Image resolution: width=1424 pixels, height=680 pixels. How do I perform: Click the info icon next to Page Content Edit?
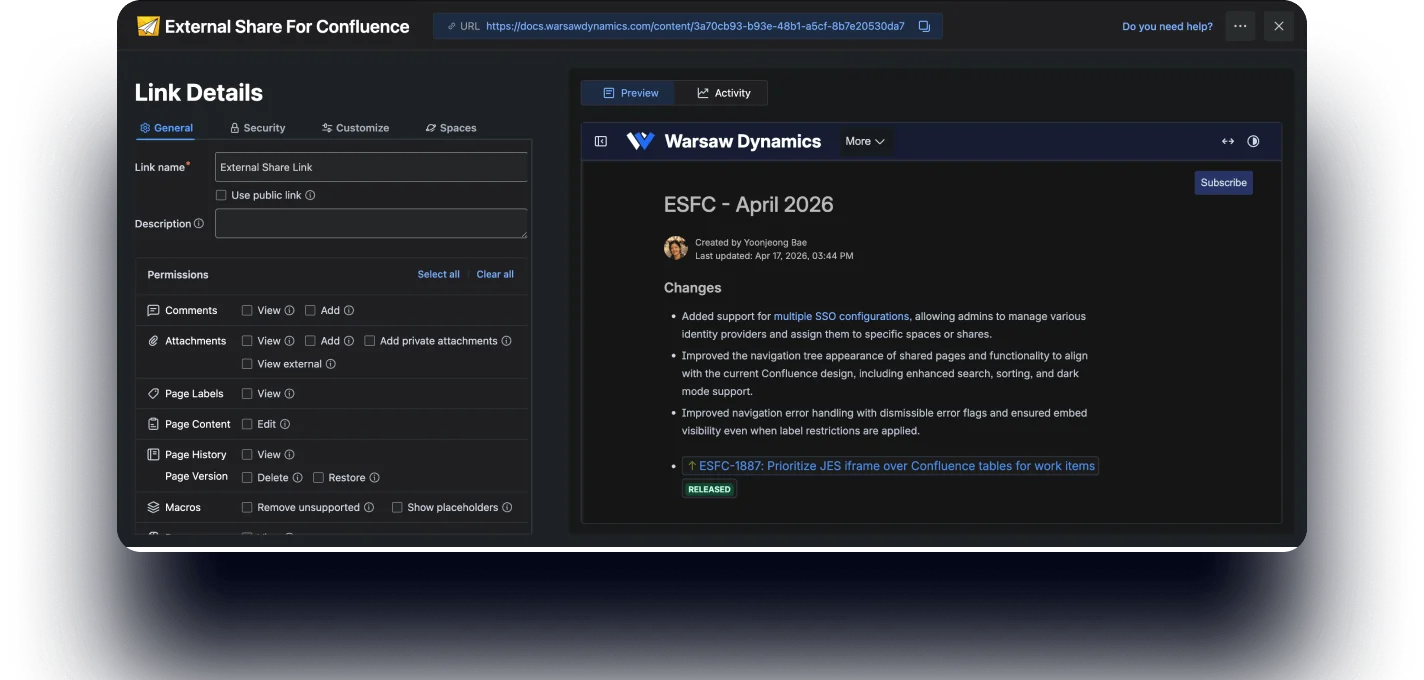285,424
